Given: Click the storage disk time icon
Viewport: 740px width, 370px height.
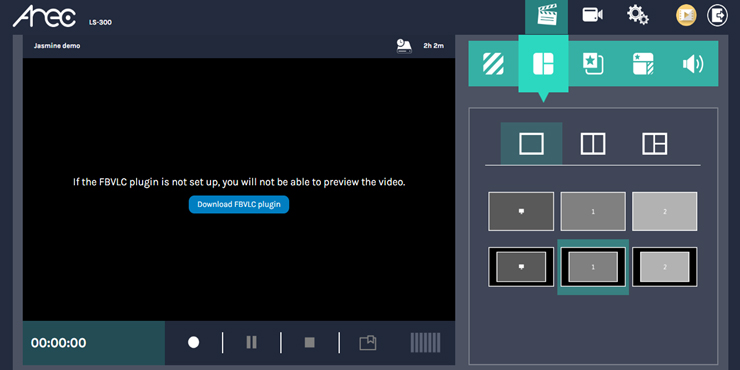Looking at the screenshot, I should (x=404, y=46).
